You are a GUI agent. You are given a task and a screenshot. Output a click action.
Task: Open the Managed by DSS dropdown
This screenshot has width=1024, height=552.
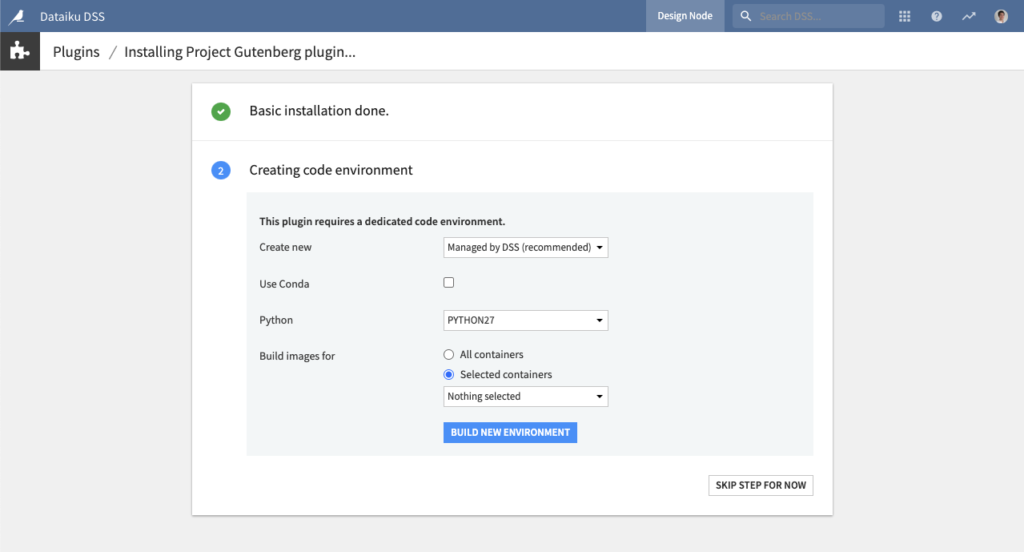click(526, 248)
